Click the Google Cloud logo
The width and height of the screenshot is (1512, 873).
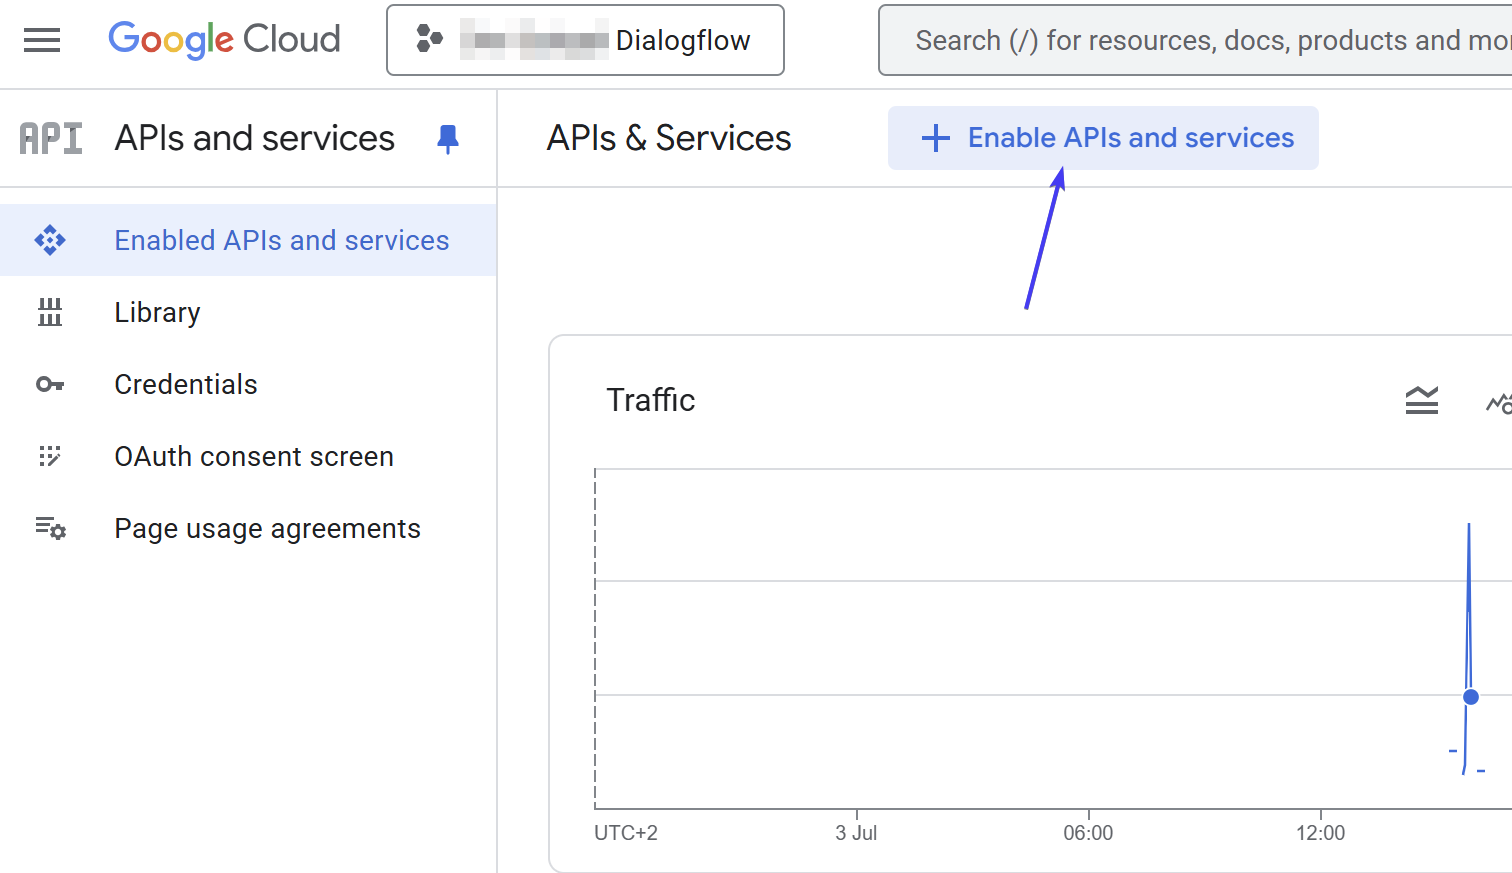click(x=224, y=40)
